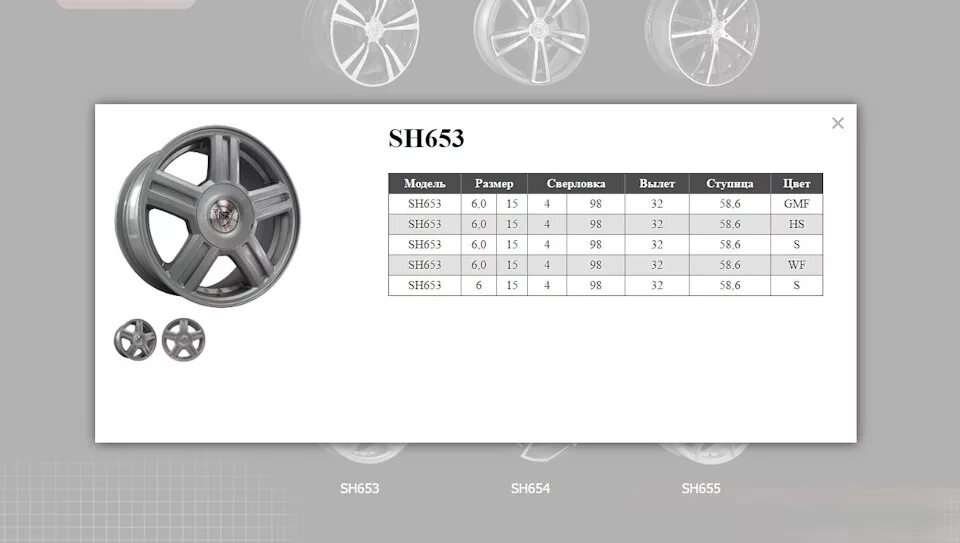Click the top-left background wheel image
Image resolution: width=960 pixels, height=543 pixels.
click(361, 42)
